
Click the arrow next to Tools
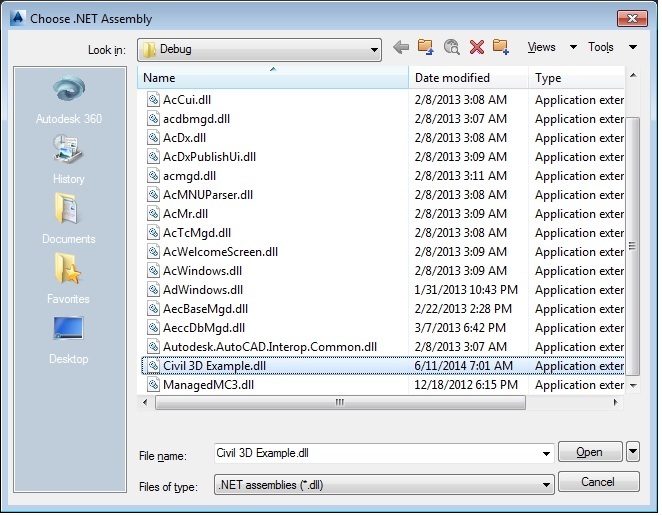(x=633, y=47)
